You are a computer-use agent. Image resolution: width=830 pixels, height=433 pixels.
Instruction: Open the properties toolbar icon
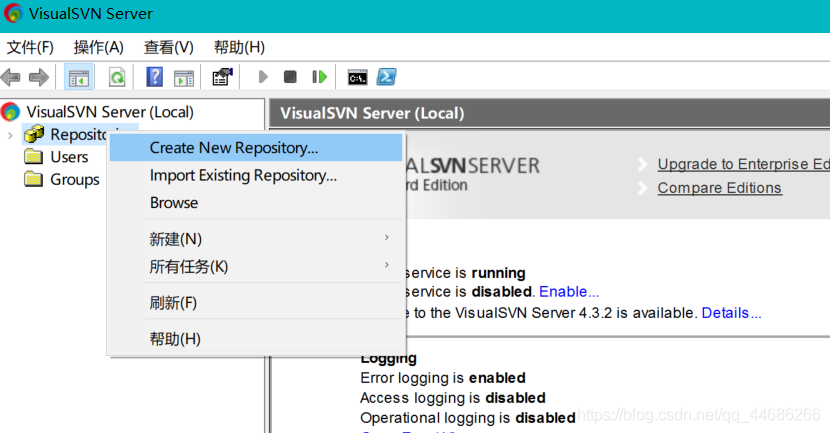(222, 77)
